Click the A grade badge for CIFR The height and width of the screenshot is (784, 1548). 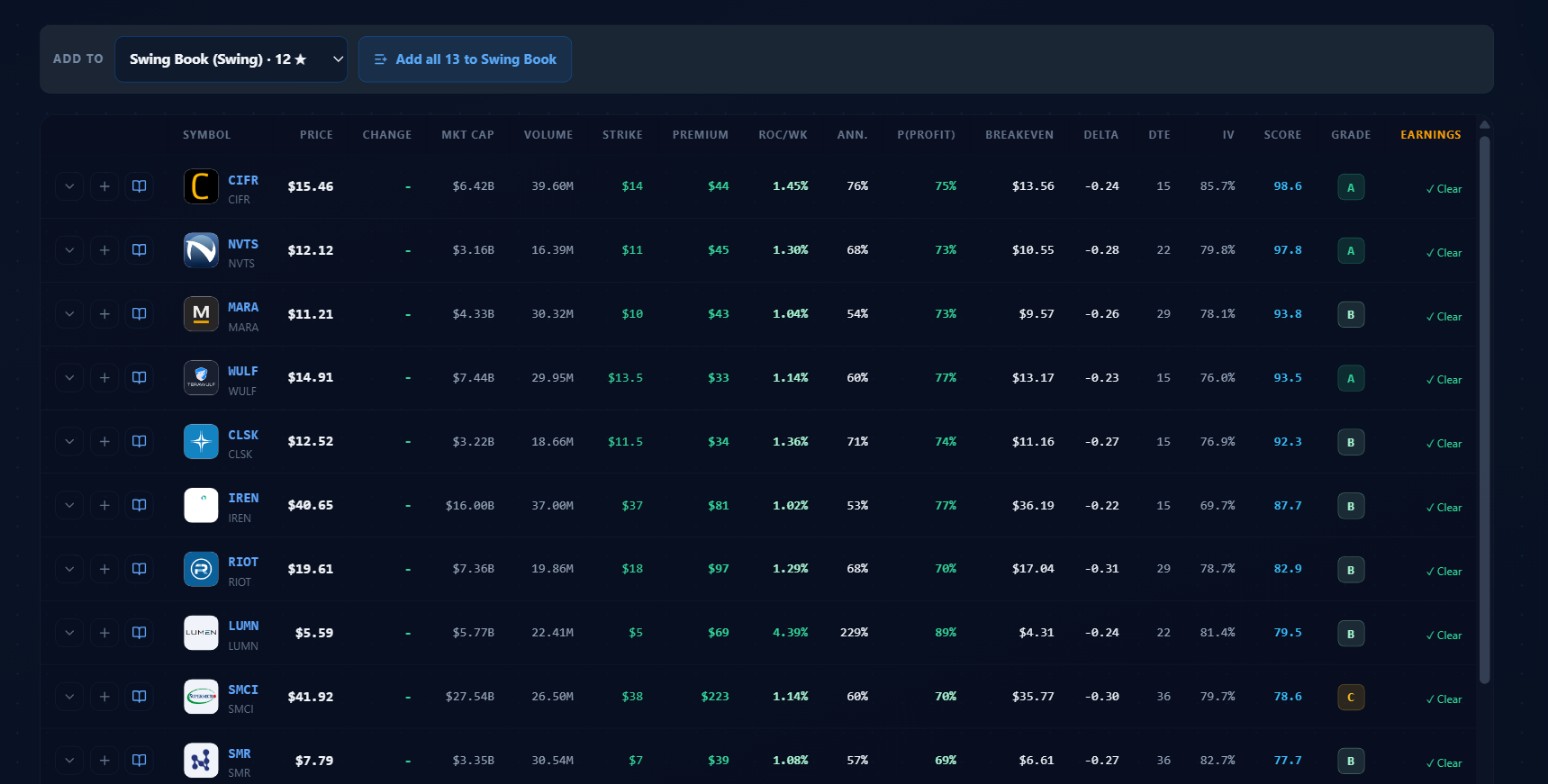tap(1351, 187)
